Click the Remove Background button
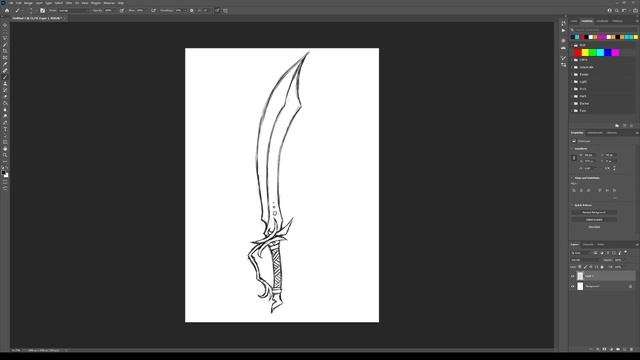 coord(594,213)
